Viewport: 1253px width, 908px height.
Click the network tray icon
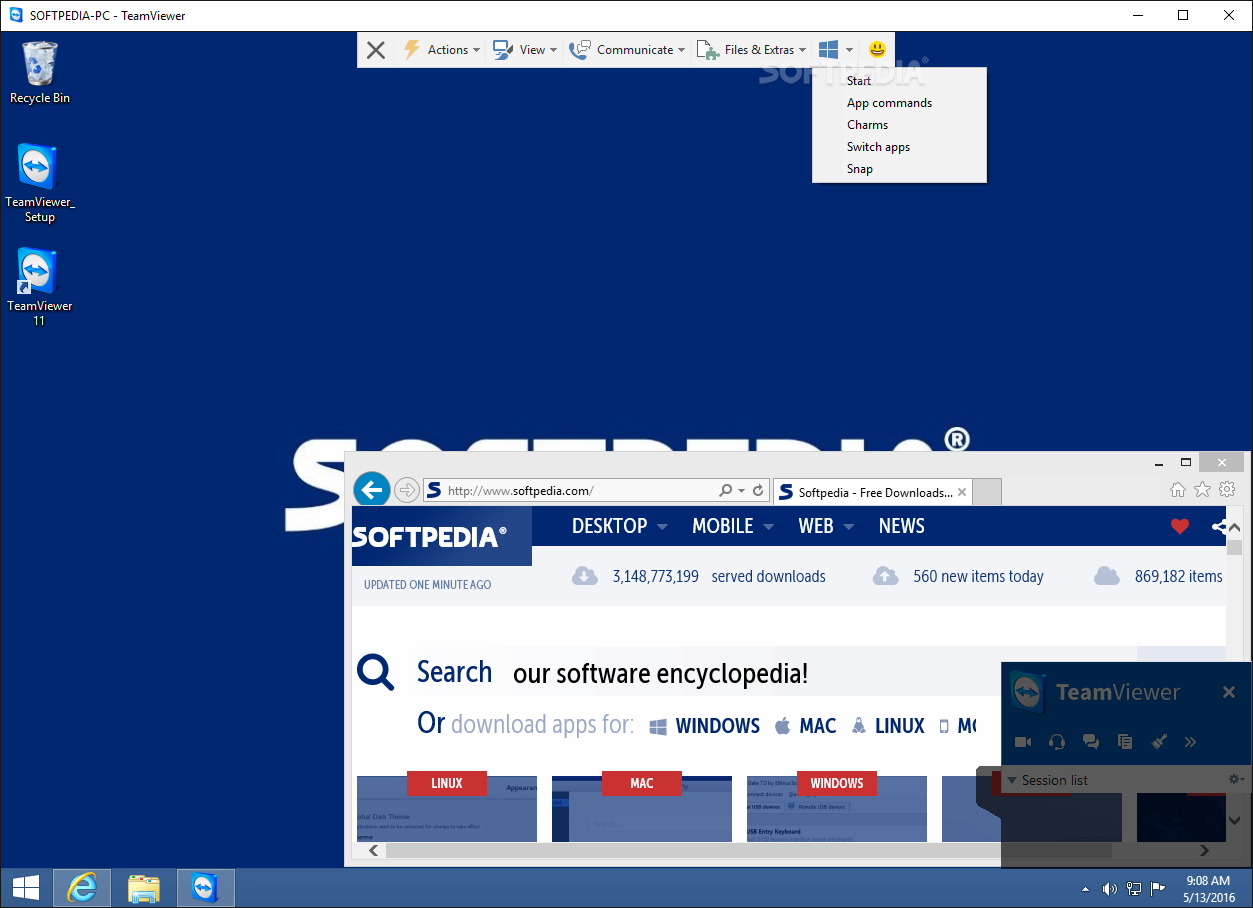(x=1134, y=888)
